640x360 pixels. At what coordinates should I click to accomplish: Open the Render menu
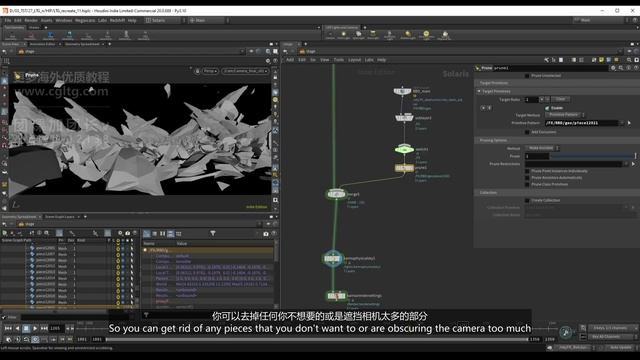(31, 20)
